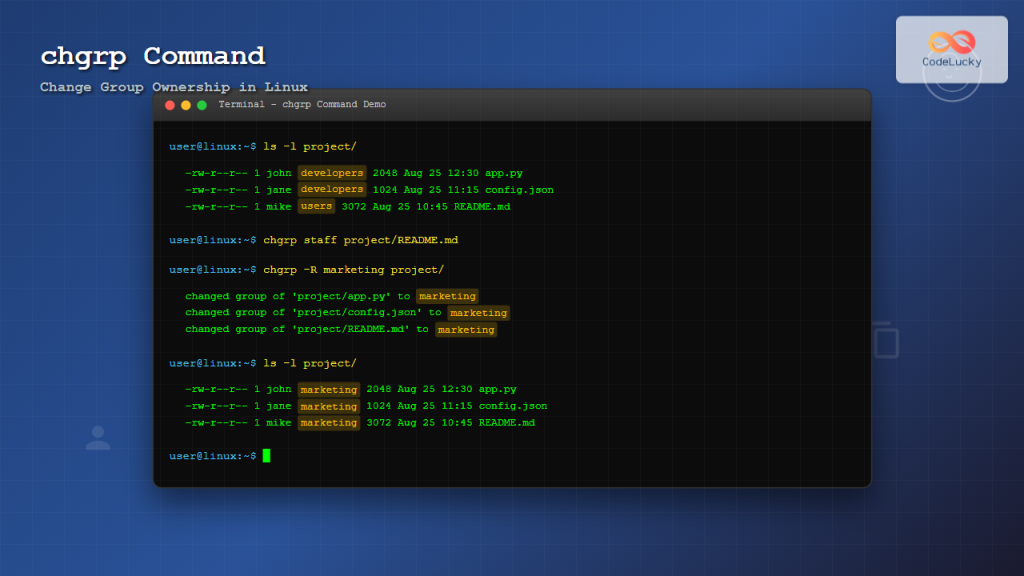Image resolution: width=1024 pixels, height=576 pixels.
Task: Toggle the red traffic light control
Action: [x=171, y=104]
